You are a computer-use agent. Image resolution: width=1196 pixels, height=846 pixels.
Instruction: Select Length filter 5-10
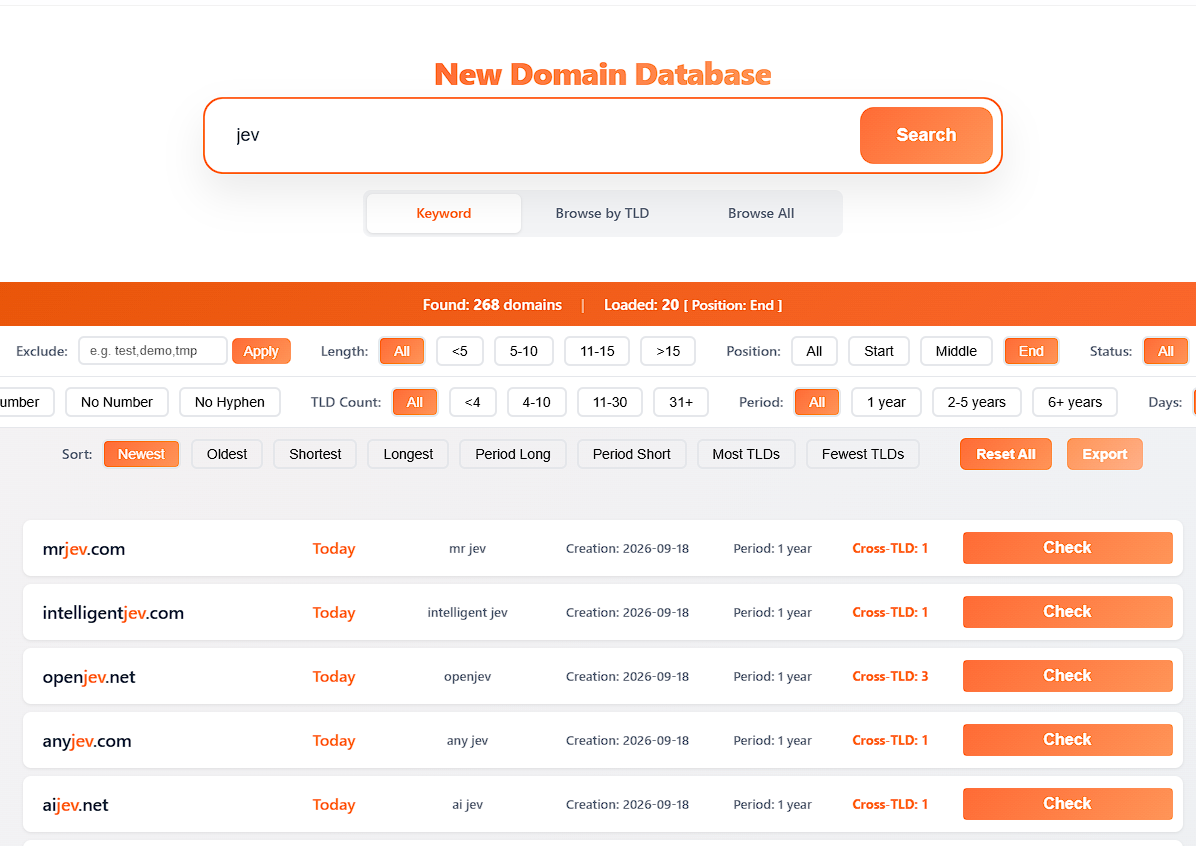tap(523, 351)
